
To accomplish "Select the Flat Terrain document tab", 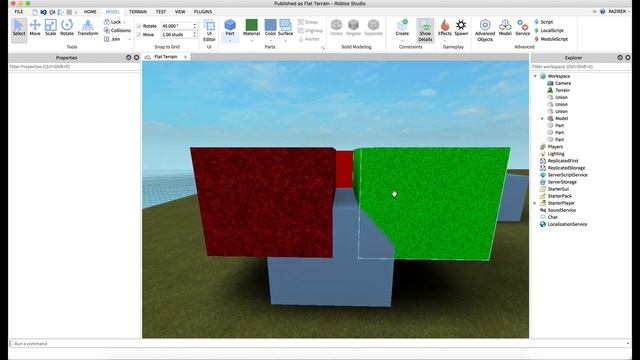I will [165, 57].
